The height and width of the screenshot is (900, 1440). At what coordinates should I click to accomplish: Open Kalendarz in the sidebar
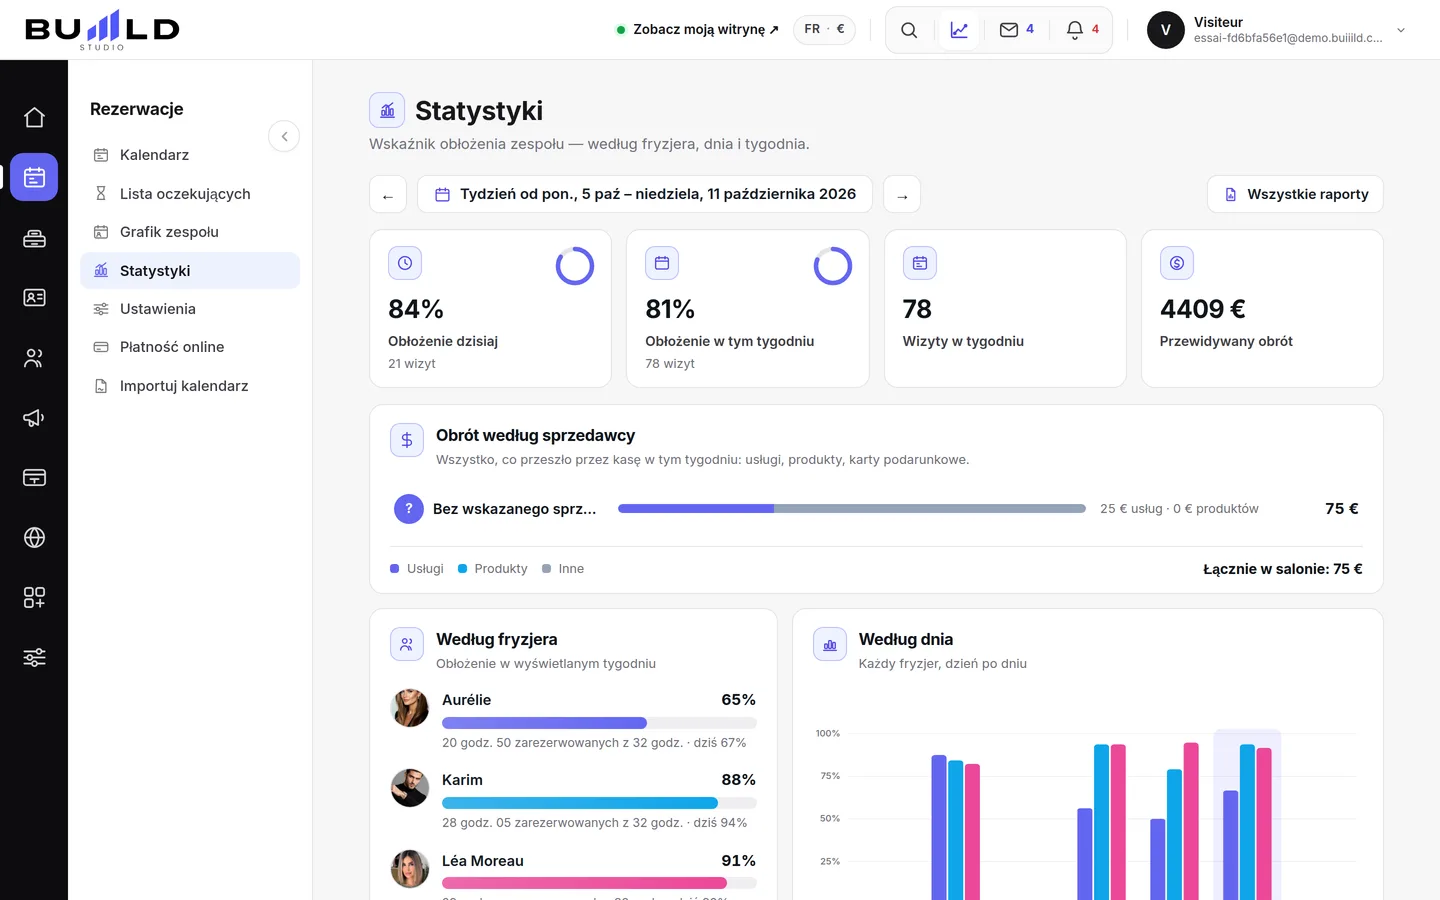190,155
